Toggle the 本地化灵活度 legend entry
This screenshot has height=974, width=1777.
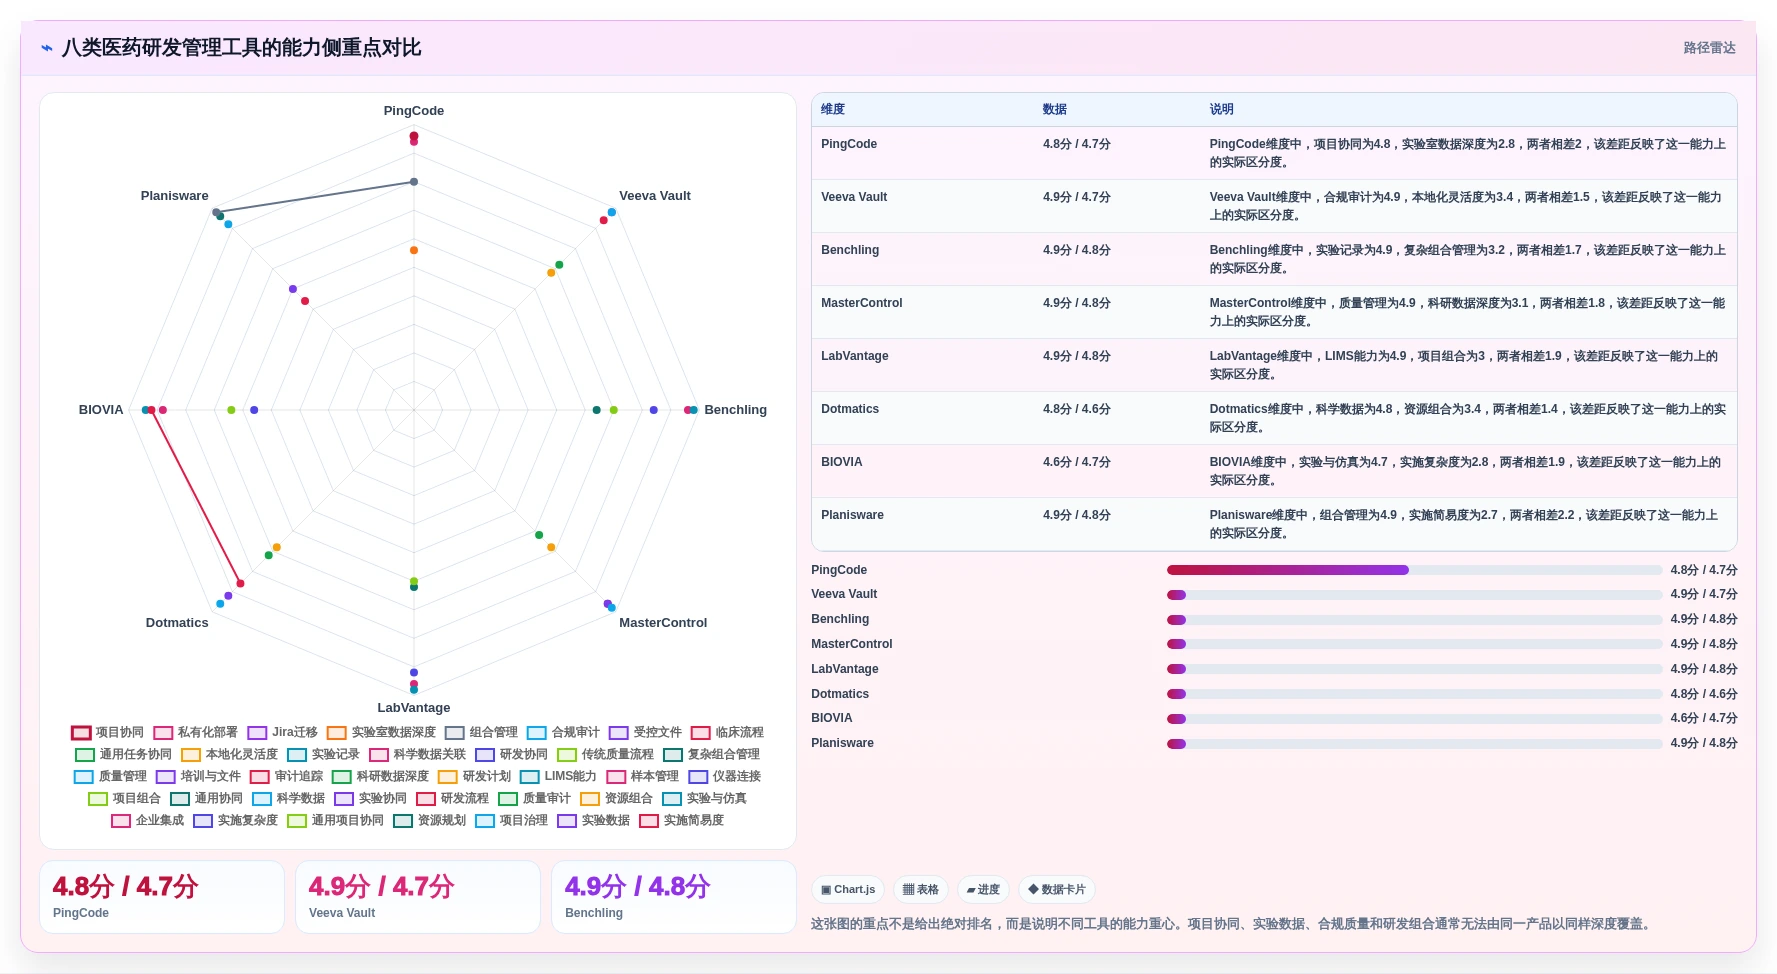click(230, 755)
